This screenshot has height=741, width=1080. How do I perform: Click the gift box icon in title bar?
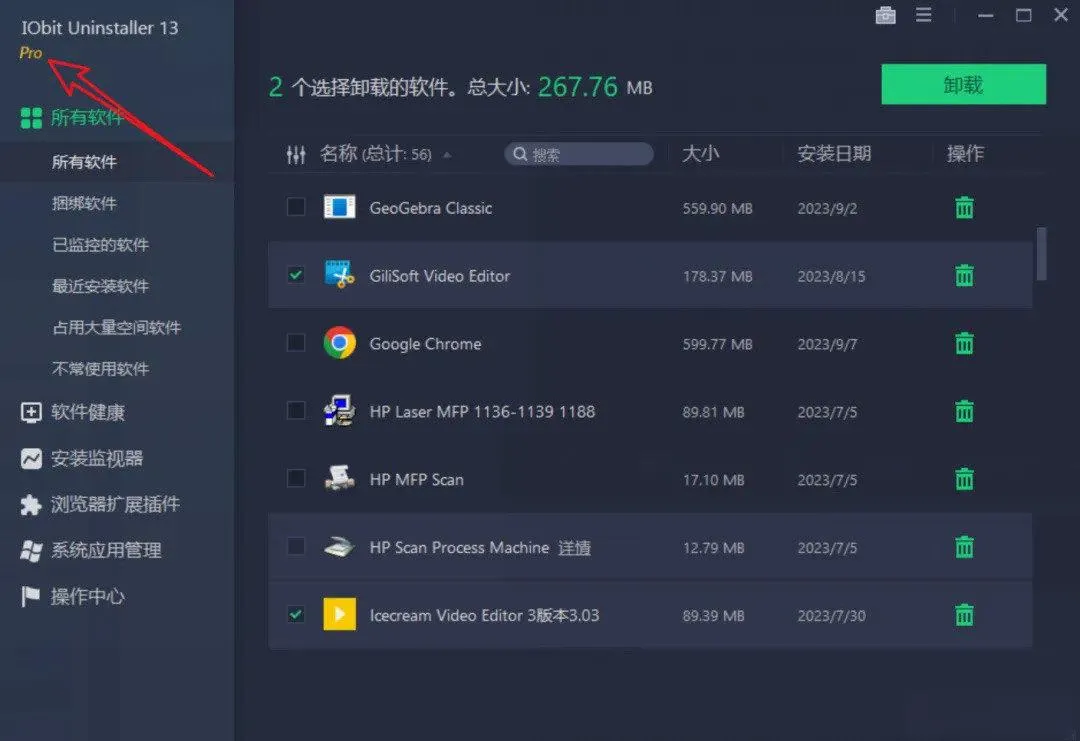click(x=885, y=16)
